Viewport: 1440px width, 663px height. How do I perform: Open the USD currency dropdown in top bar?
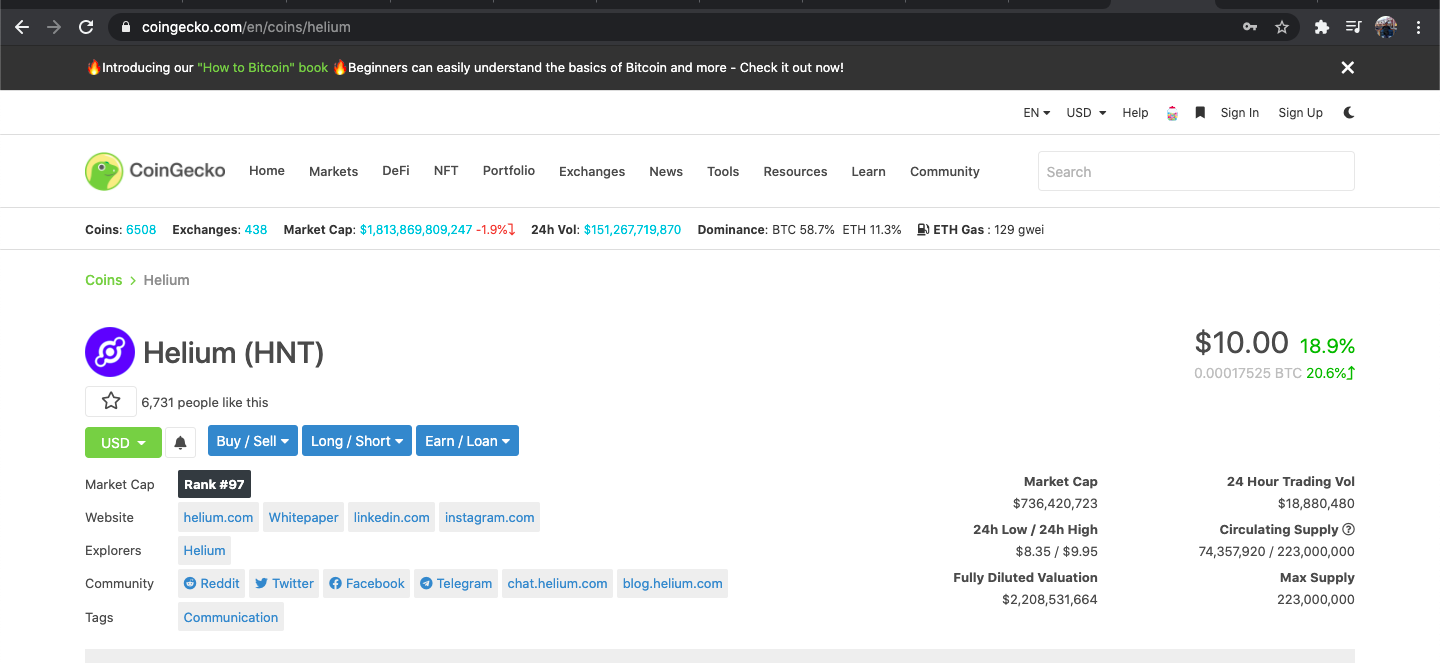(x=1086, y=113)
